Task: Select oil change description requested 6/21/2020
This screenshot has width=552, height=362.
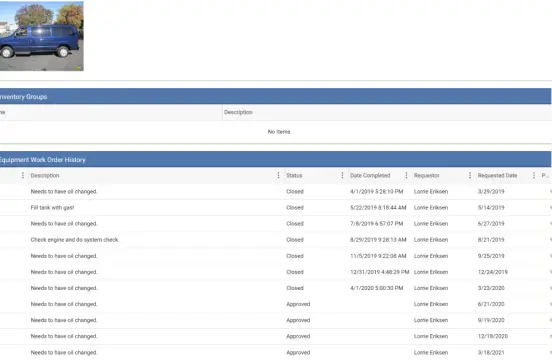Action: [64, 304]
